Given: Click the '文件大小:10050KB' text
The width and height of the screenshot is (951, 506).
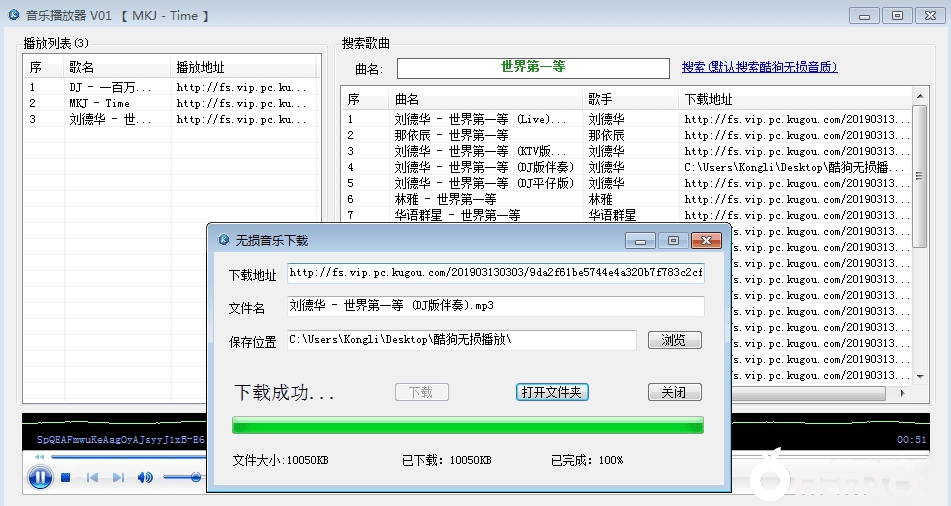Looking at the screenshot, I should click(280, 460).
